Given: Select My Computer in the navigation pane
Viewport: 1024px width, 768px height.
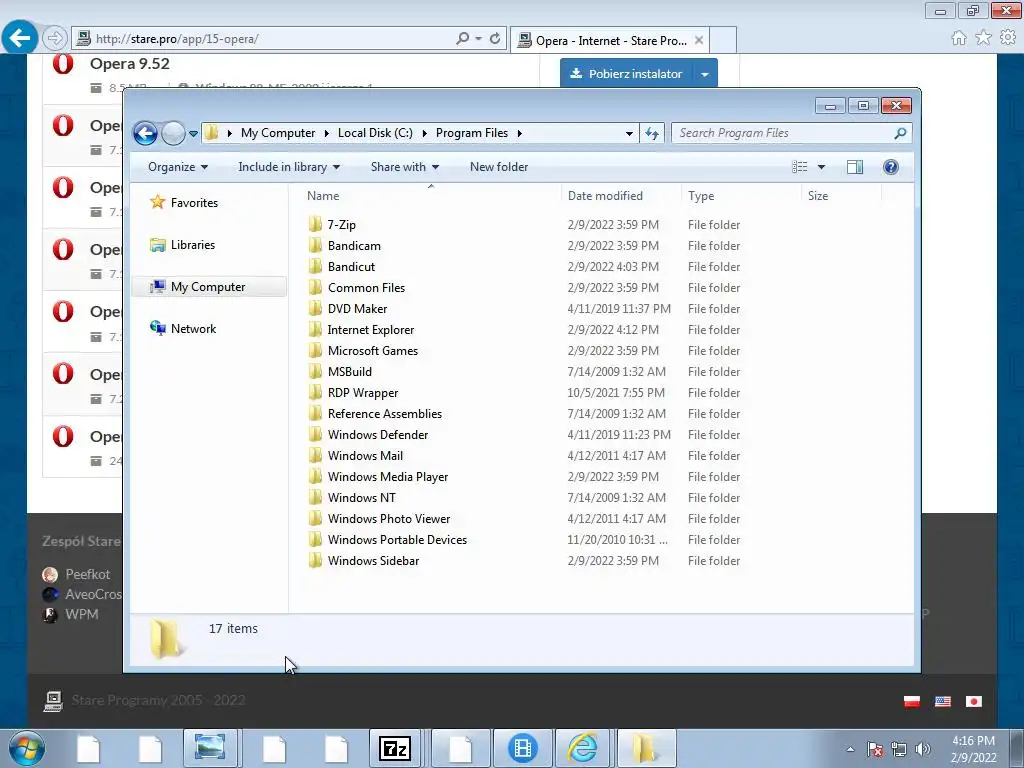Looking at the screenshot, I should (x=209, y=287).
